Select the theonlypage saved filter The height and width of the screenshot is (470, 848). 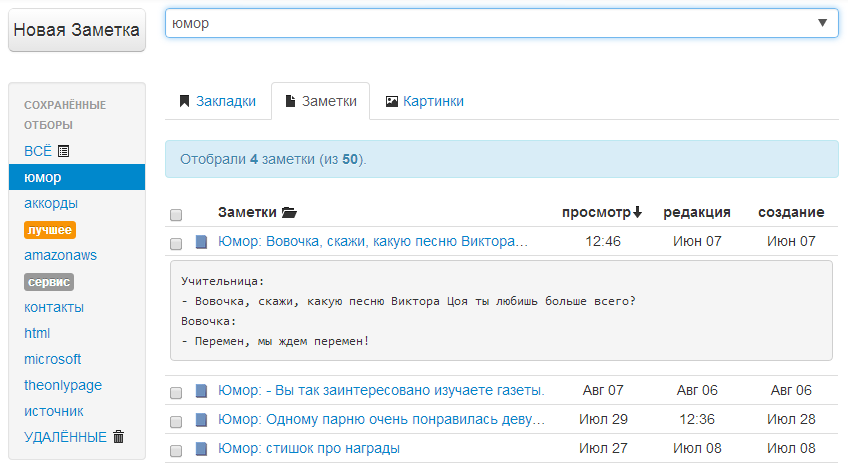point(63,385)
